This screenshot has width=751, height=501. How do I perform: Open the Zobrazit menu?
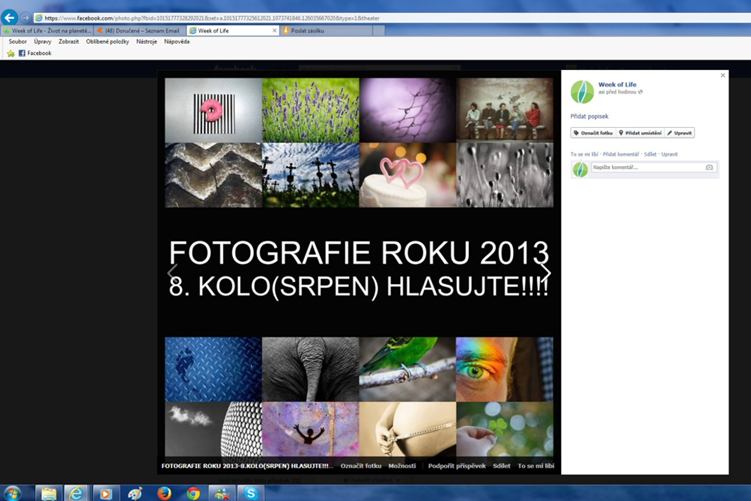[68, 42]
